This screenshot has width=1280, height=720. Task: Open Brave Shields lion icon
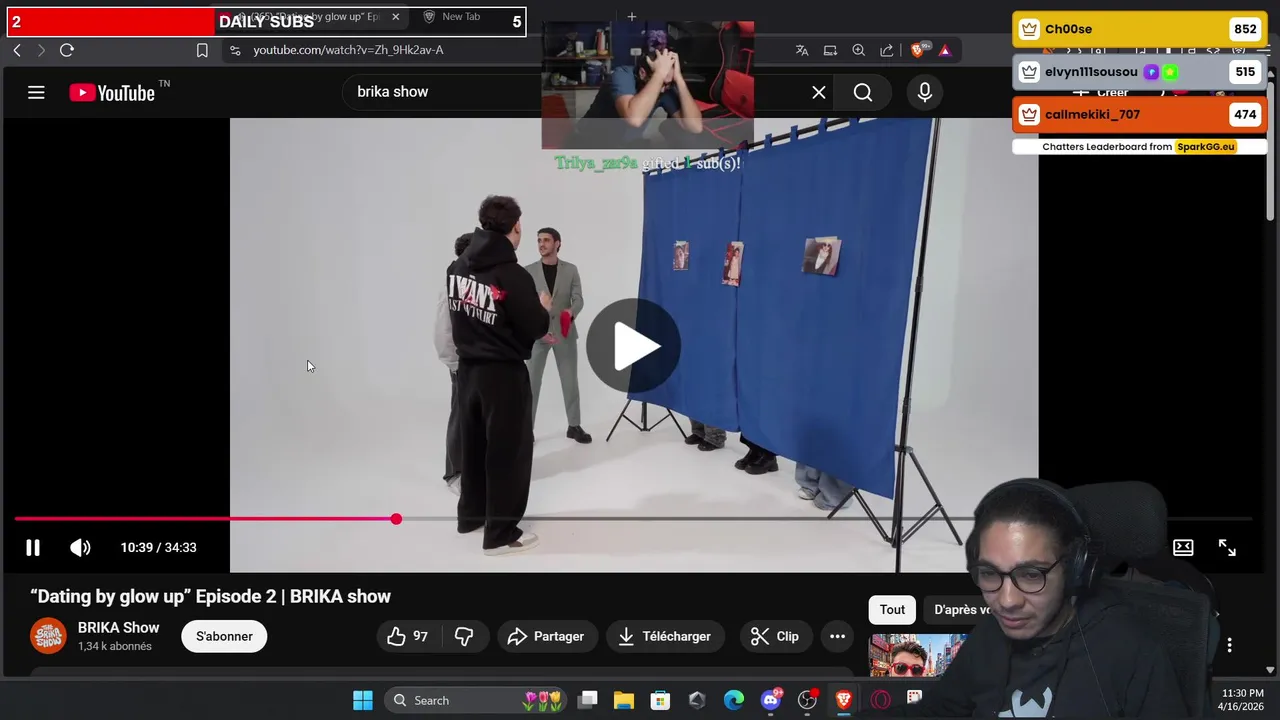coord(919,50)
